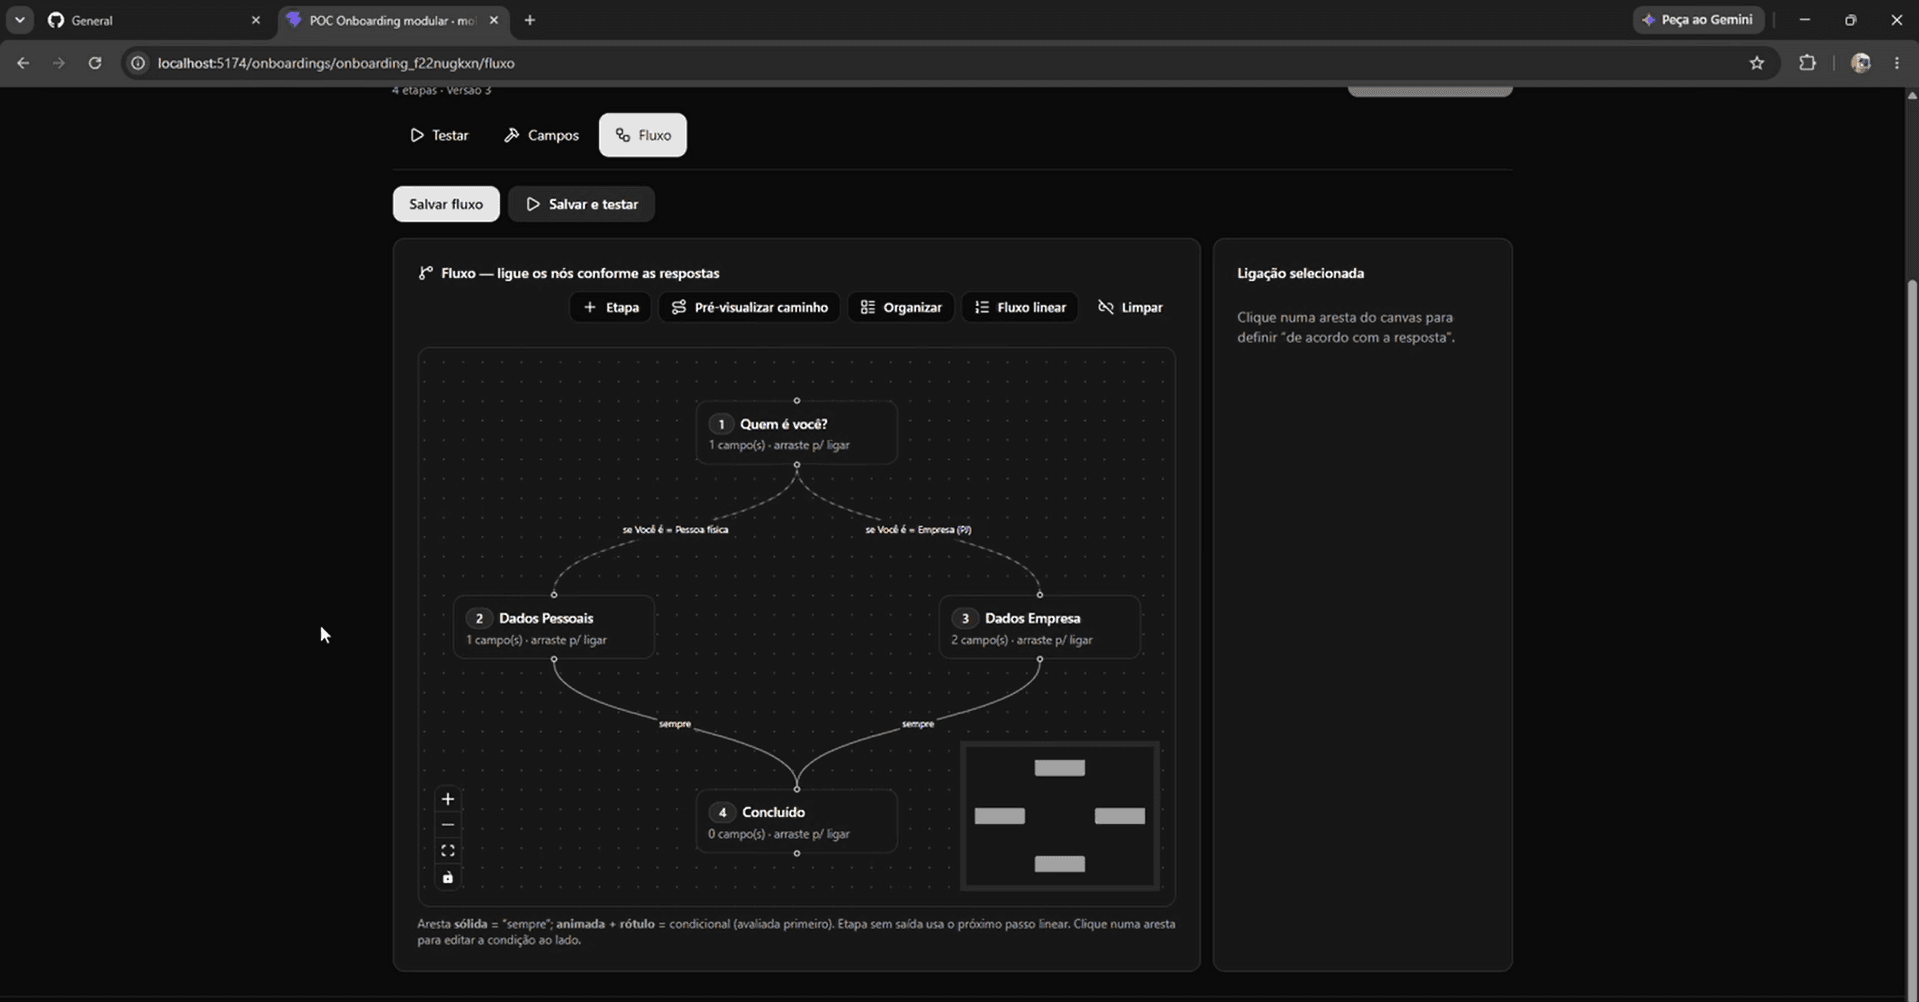Open the Chrome profile avatar
Image resolution: width=1919 pixels, height=1002 pixels.
click(1861, 63)
